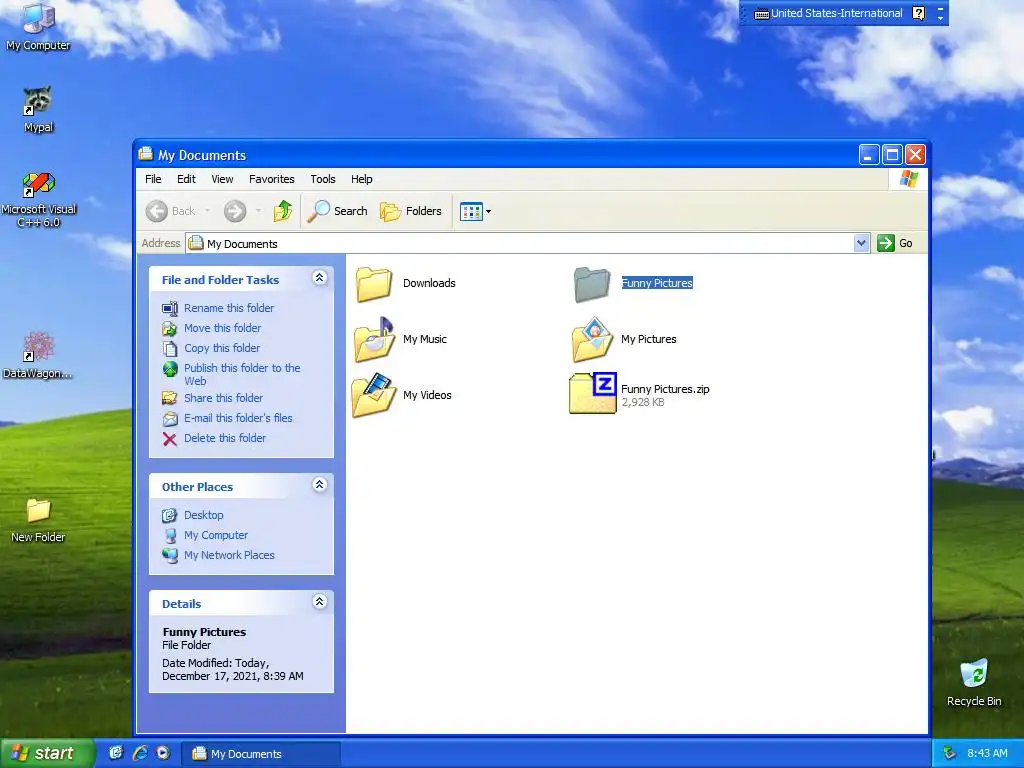Click the Go button
Image resolution: width=1024 pixels, height=768 pixels.
tap(895, 243)
